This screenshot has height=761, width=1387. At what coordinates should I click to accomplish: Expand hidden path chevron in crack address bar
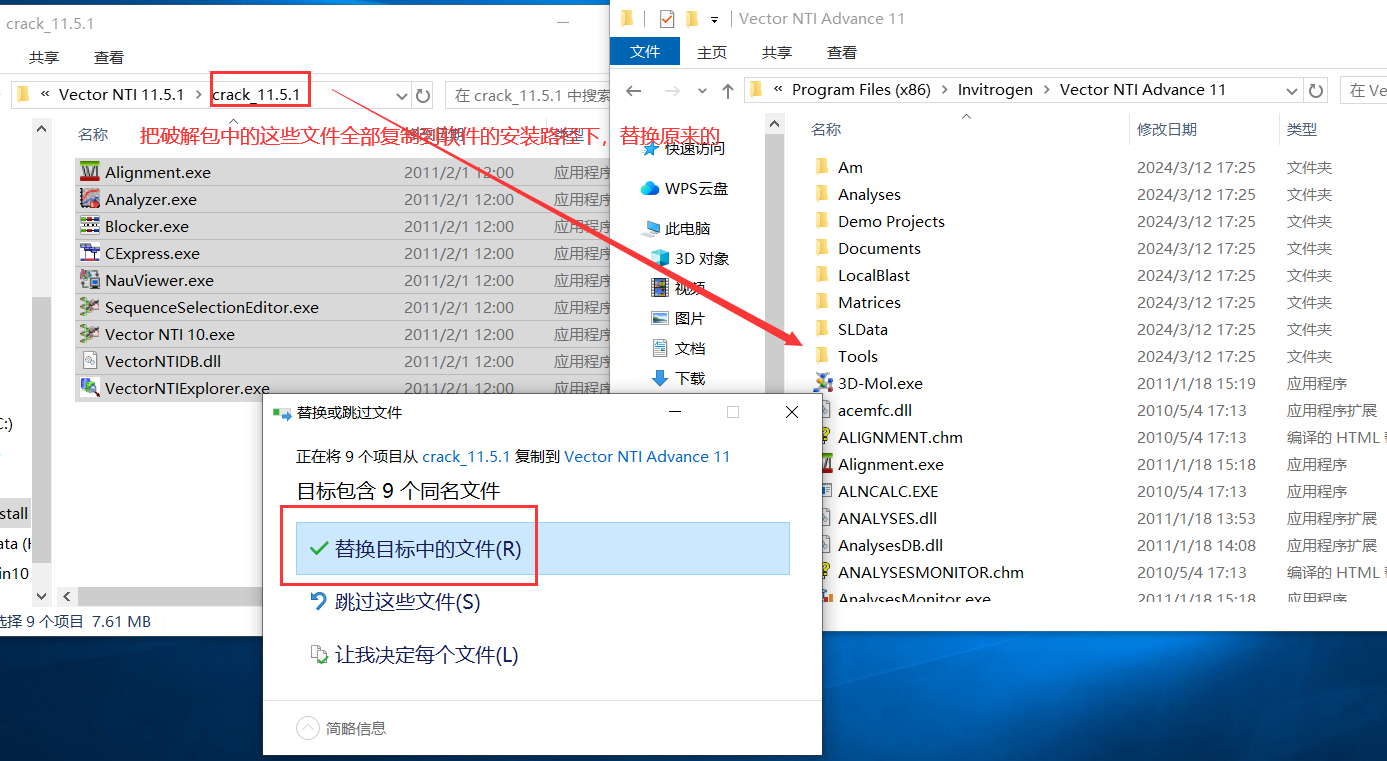point(46,95)
